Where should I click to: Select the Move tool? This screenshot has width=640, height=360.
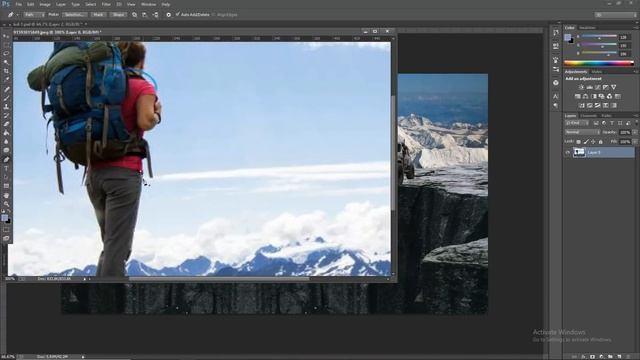tap(6, 36)
